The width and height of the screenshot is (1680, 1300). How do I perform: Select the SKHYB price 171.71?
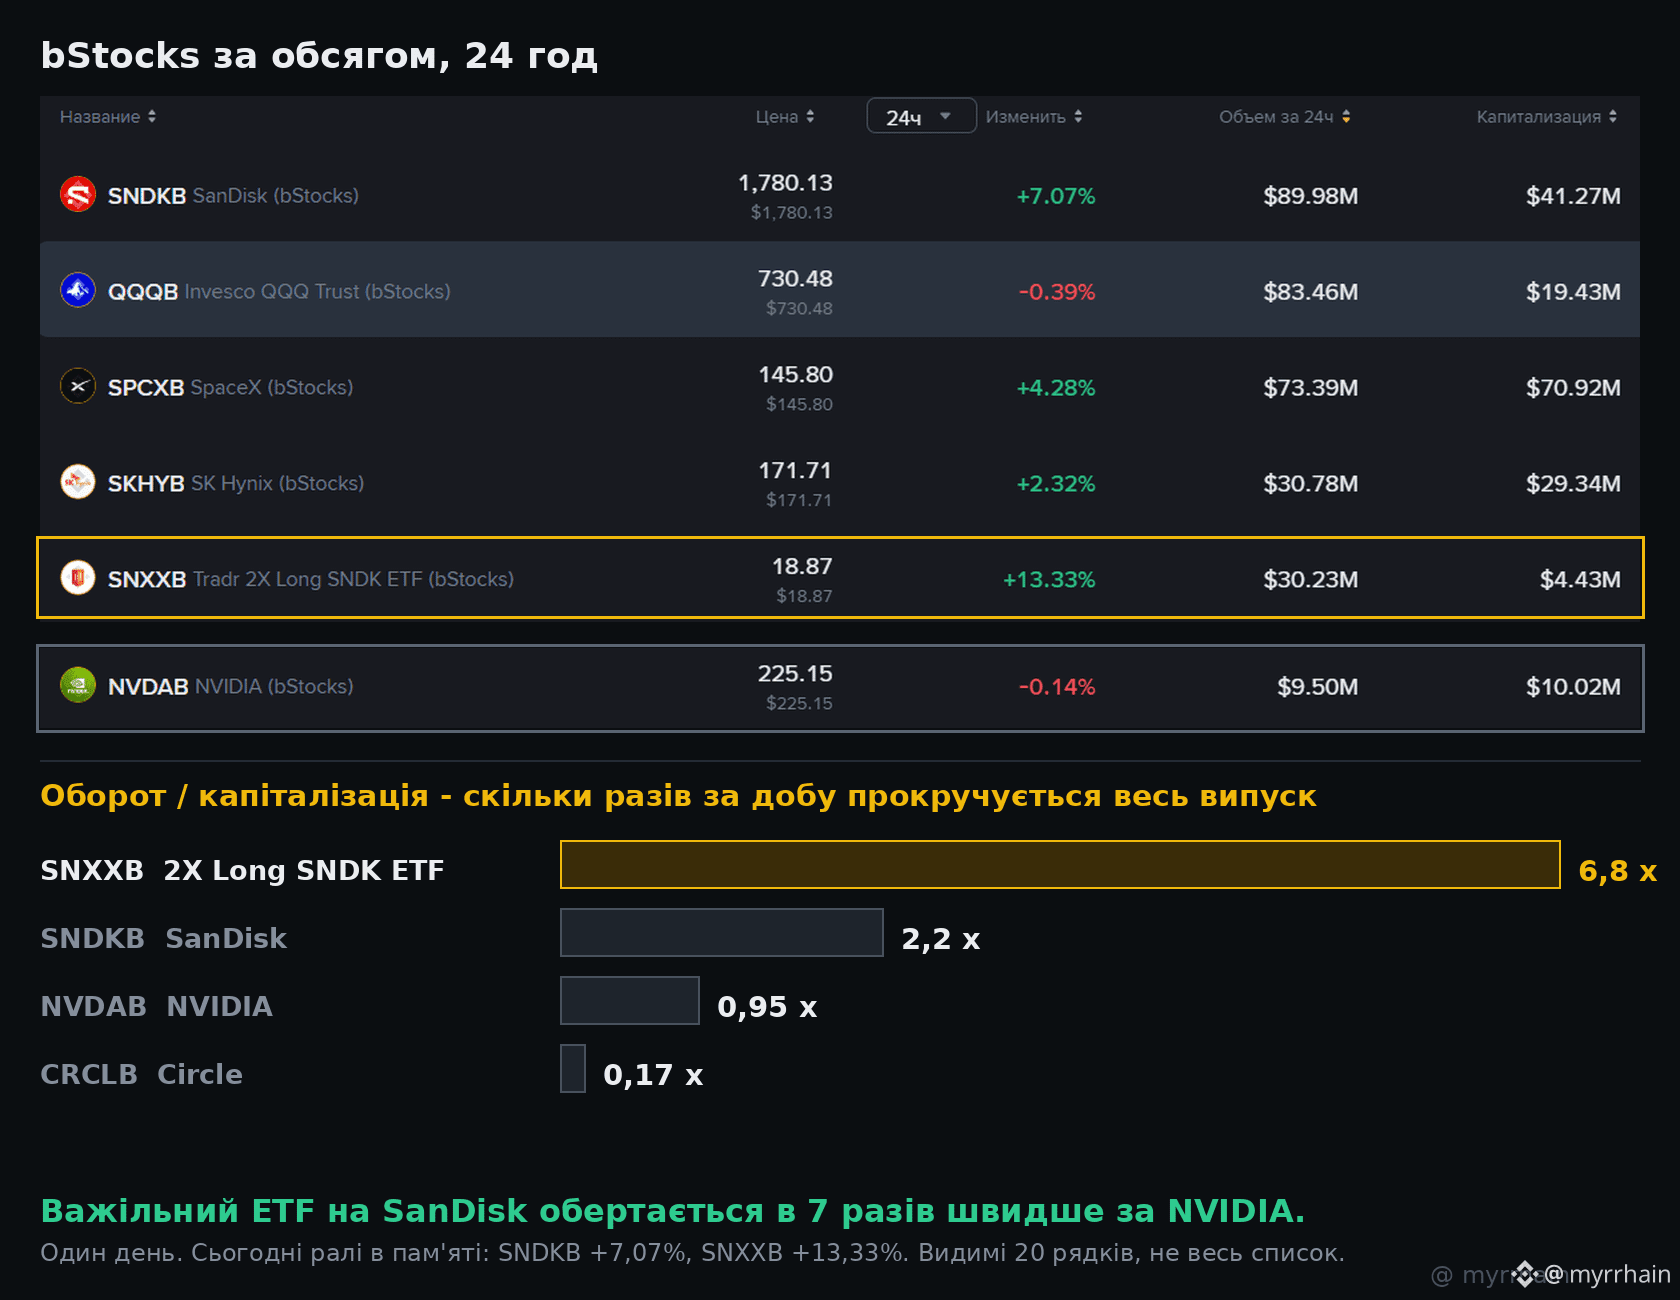click(795, 471)
